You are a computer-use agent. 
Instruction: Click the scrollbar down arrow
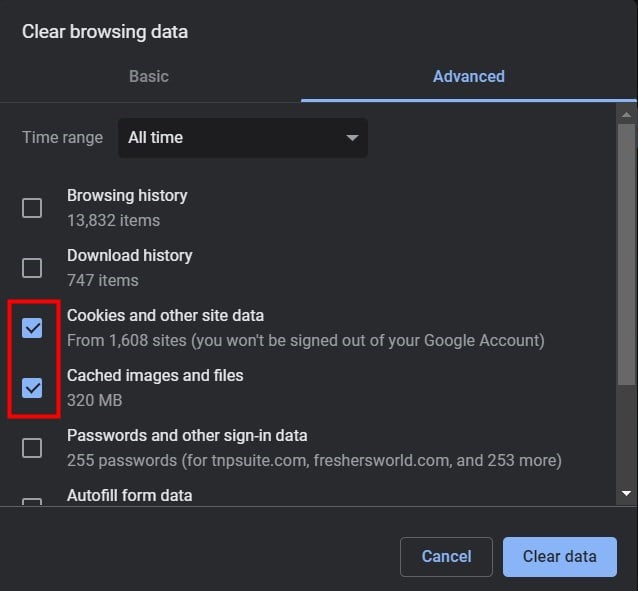627,493
